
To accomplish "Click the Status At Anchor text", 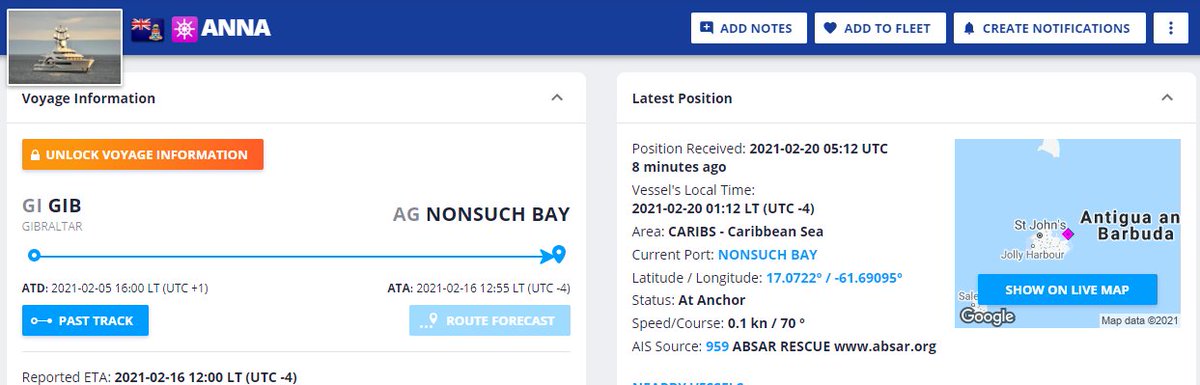I will (711, 301).
